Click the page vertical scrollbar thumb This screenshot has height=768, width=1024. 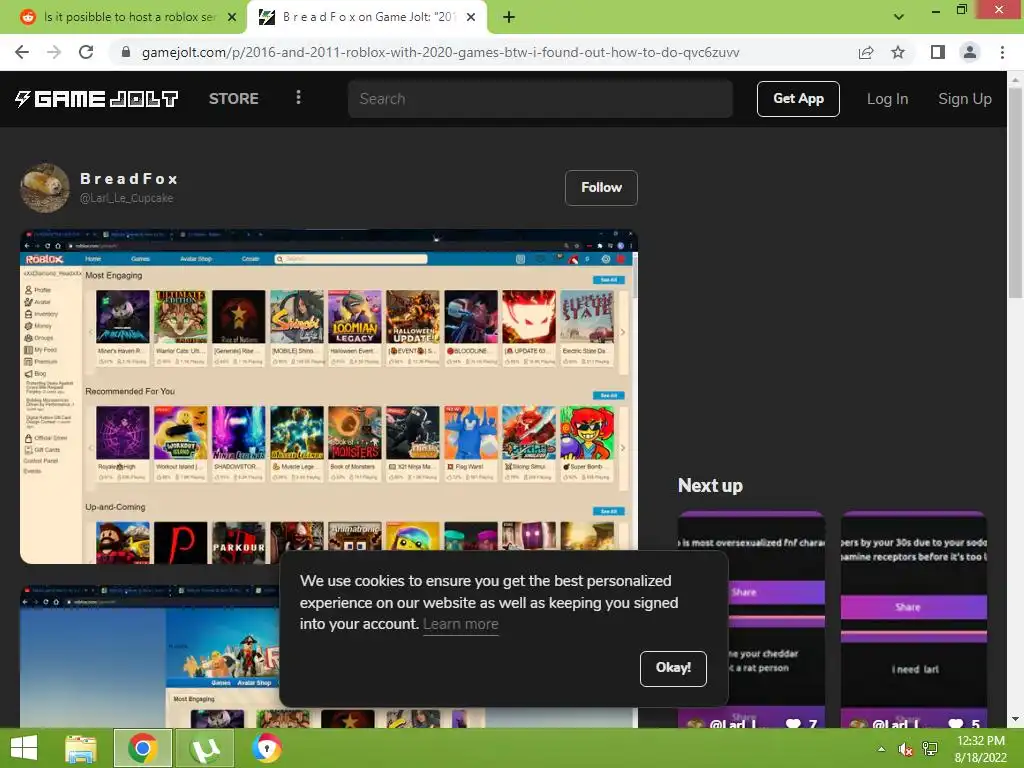pyautogui.click(x=1015, y=193)
